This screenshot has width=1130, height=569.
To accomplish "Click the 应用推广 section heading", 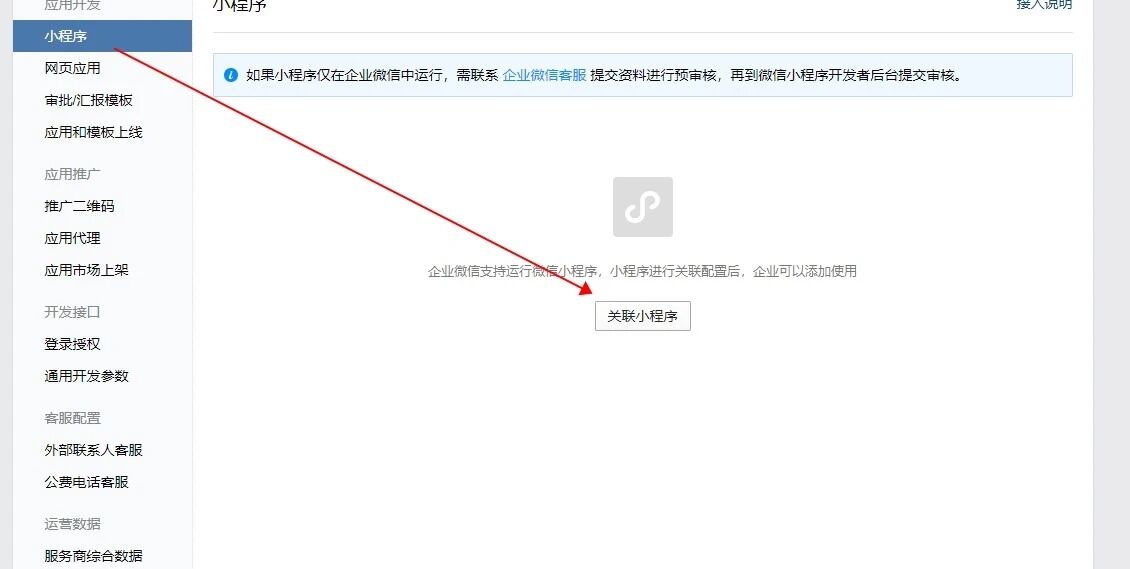I will tap(72, 174).
